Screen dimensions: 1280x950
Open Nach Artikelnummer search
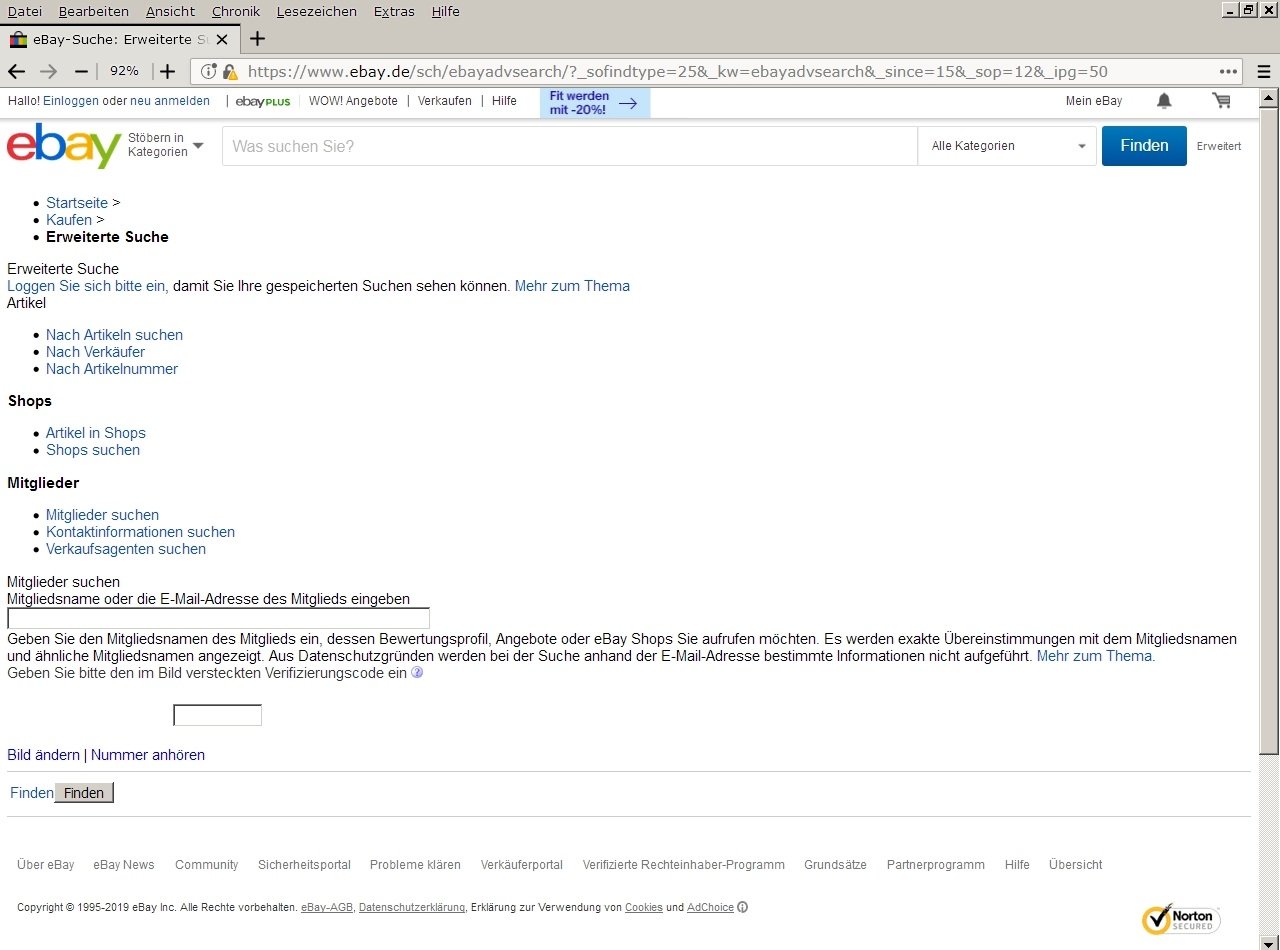pos(112,369)
